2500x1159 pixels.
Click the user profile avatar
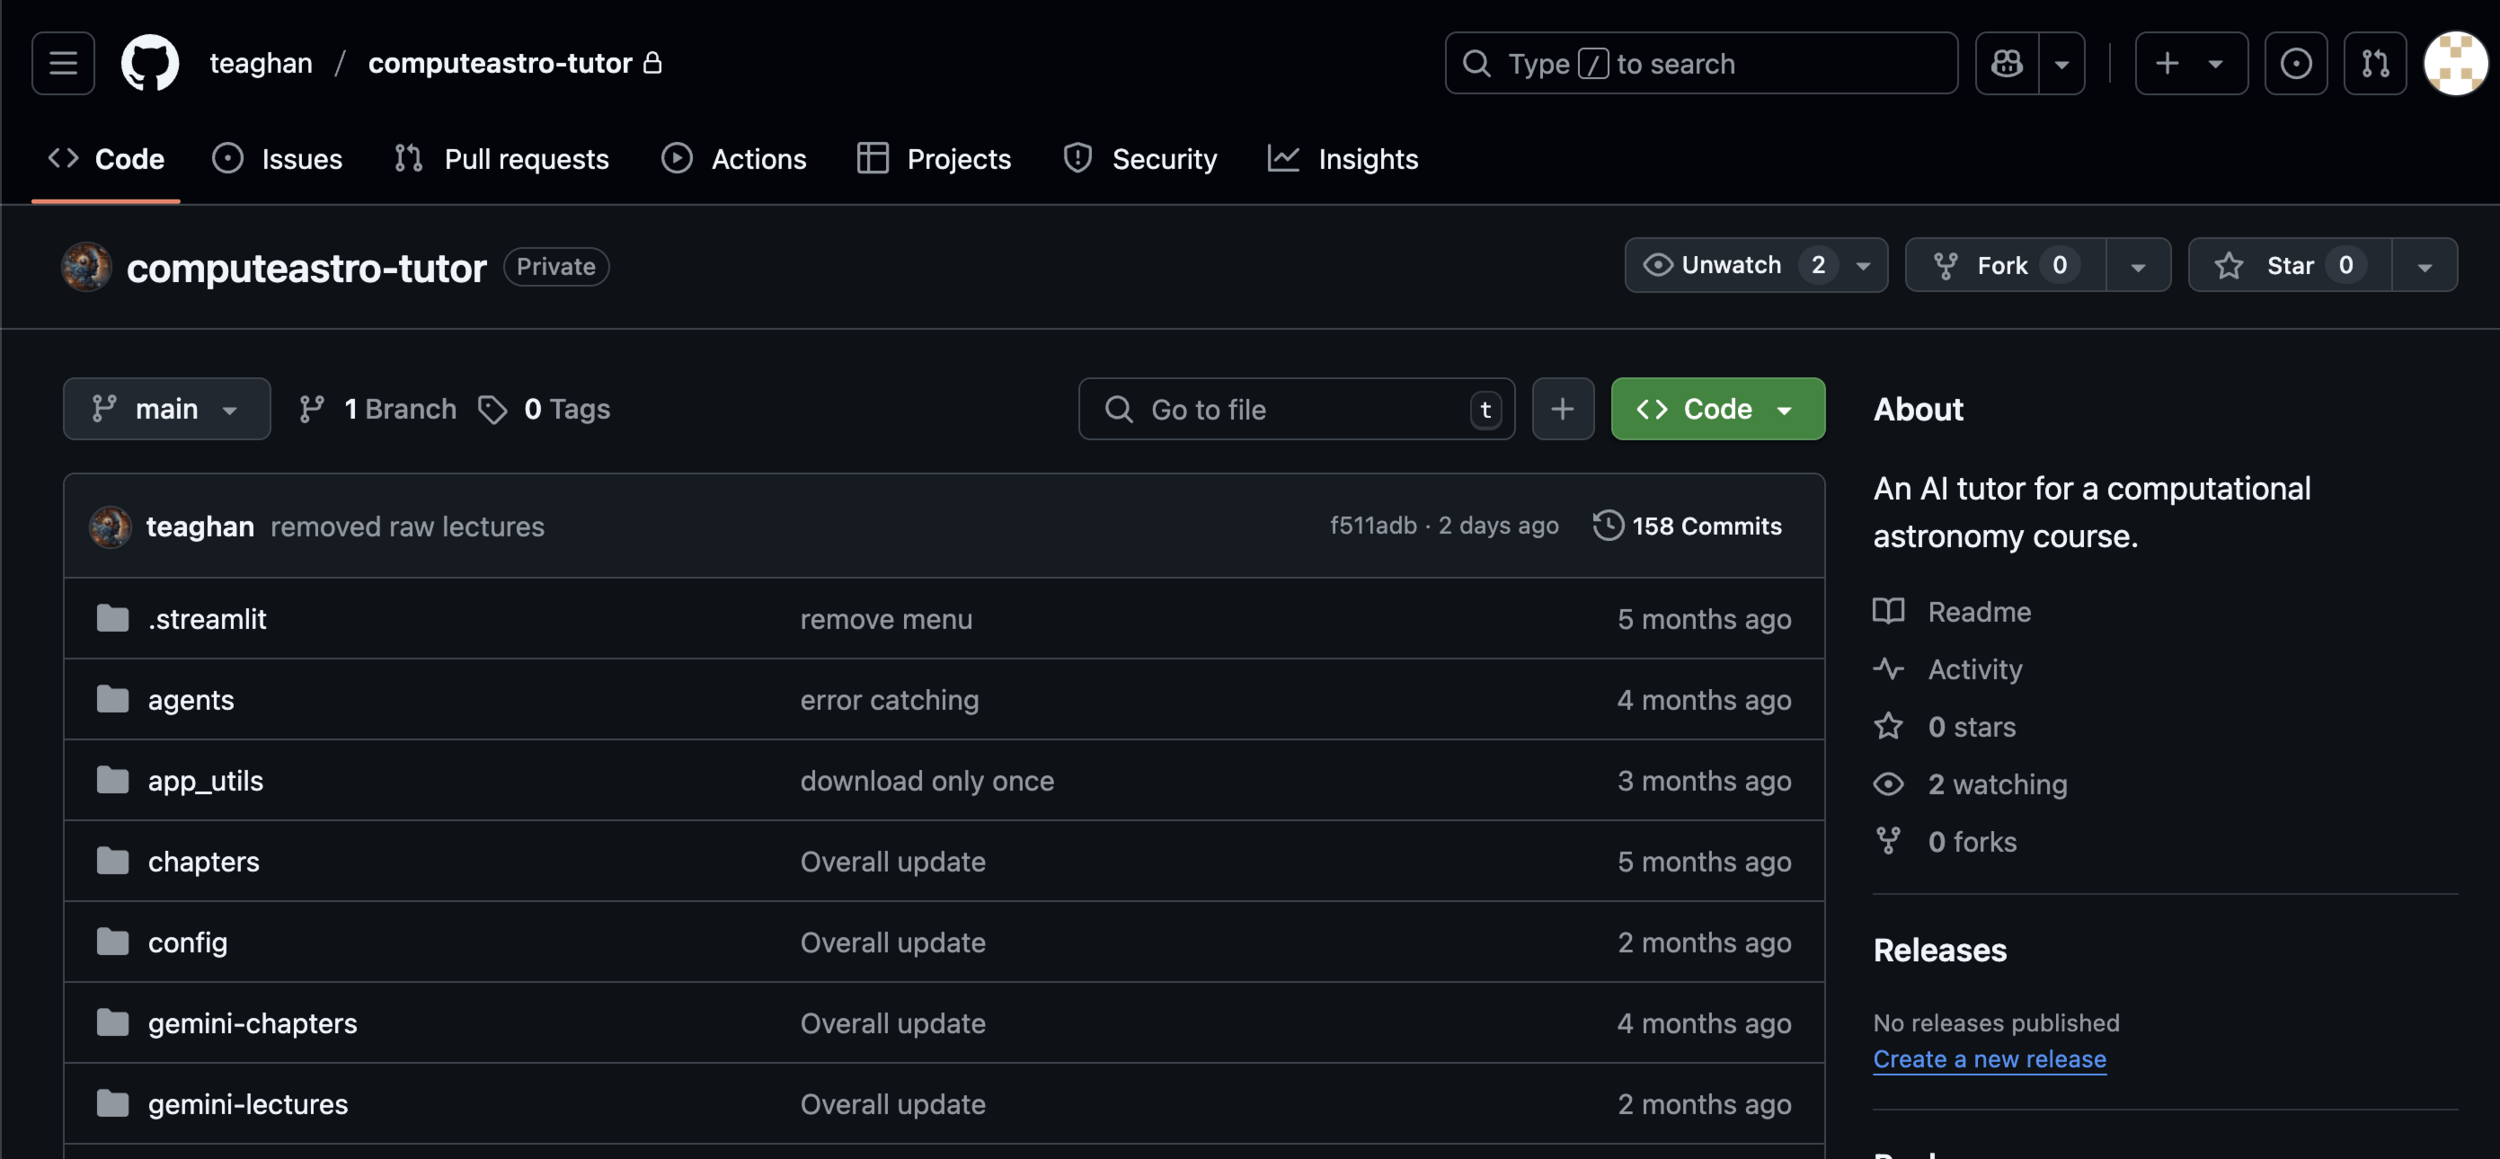click(x=2455, y=63)
